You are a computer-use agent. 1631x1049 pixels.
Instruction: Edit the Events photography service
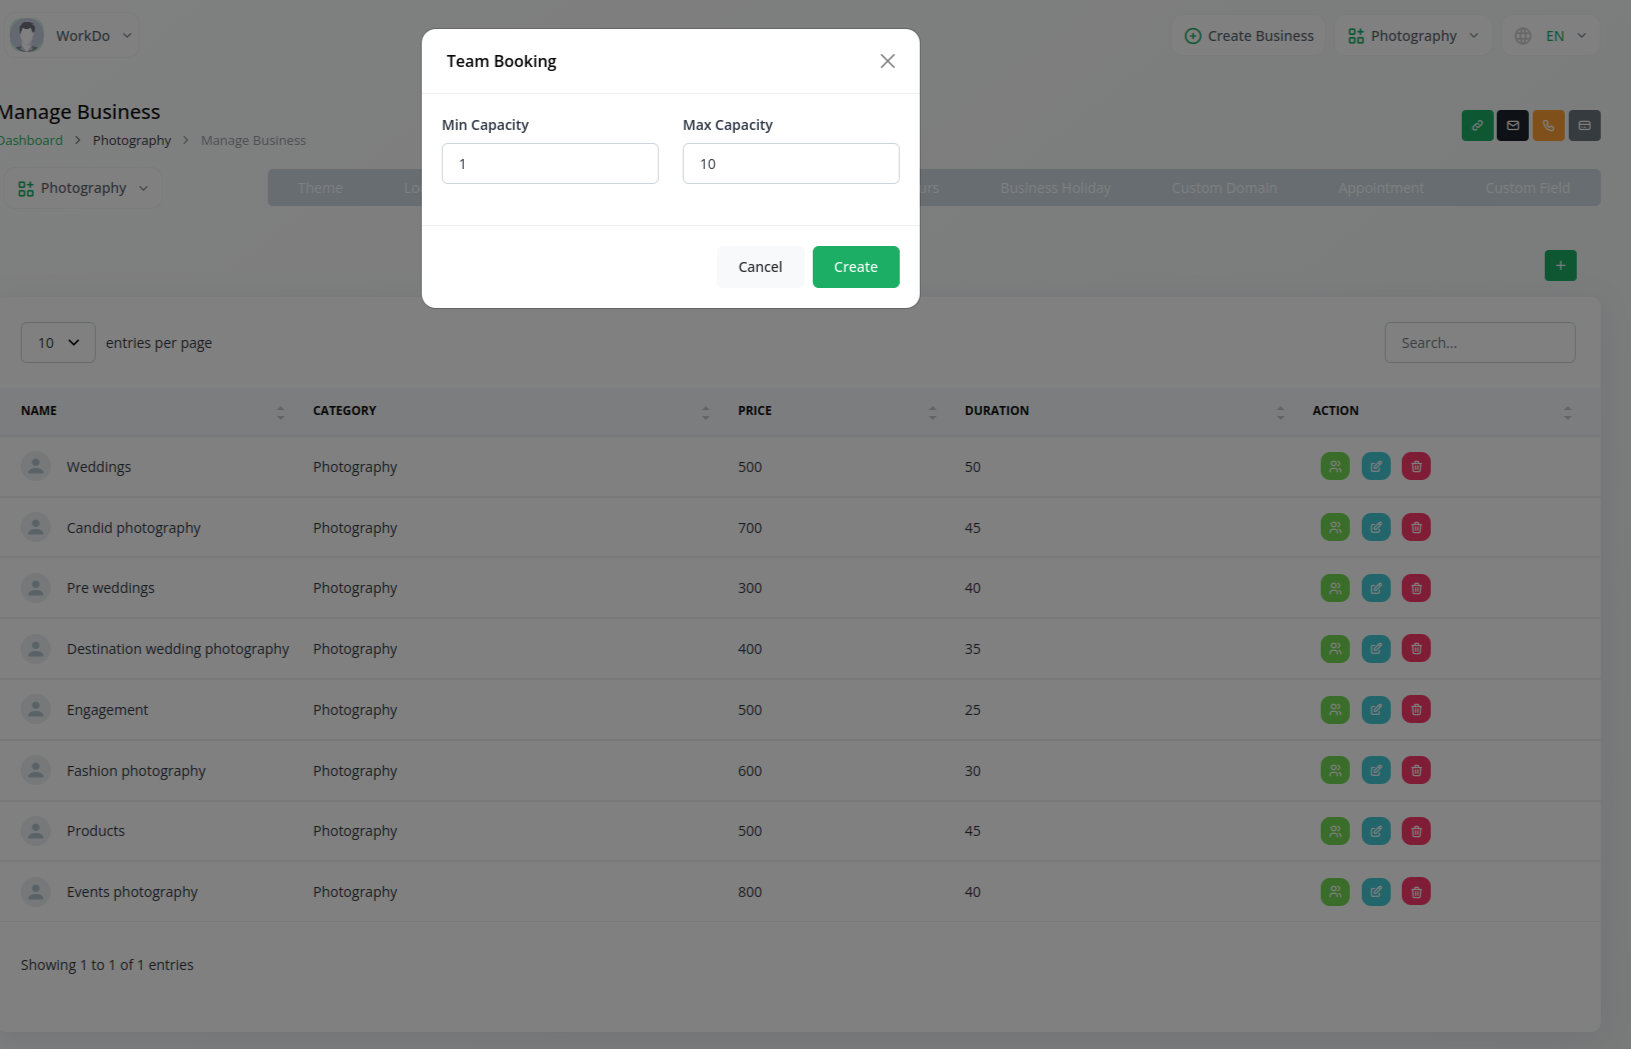point(1376,892)
